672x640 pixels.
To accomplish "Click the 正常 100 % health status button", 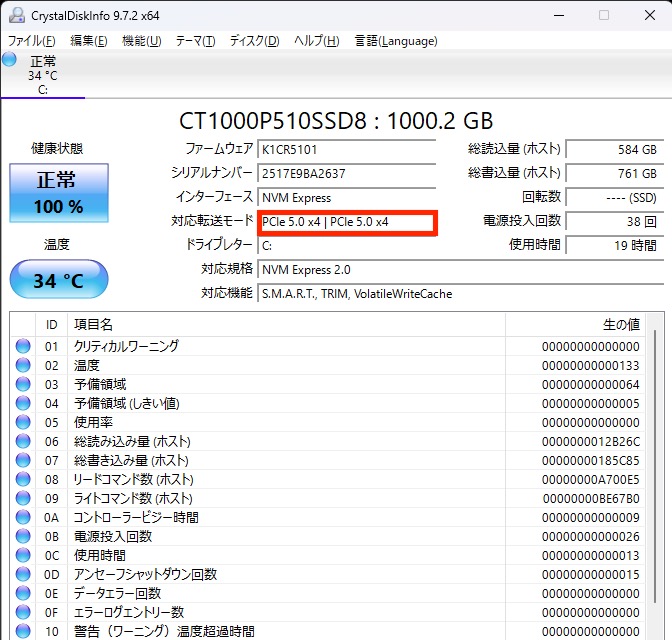I will click(59, 193).
